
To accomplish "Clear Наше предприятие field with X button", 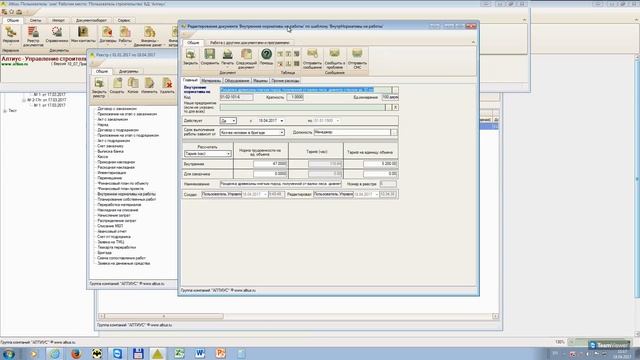I will coord(396,107).
